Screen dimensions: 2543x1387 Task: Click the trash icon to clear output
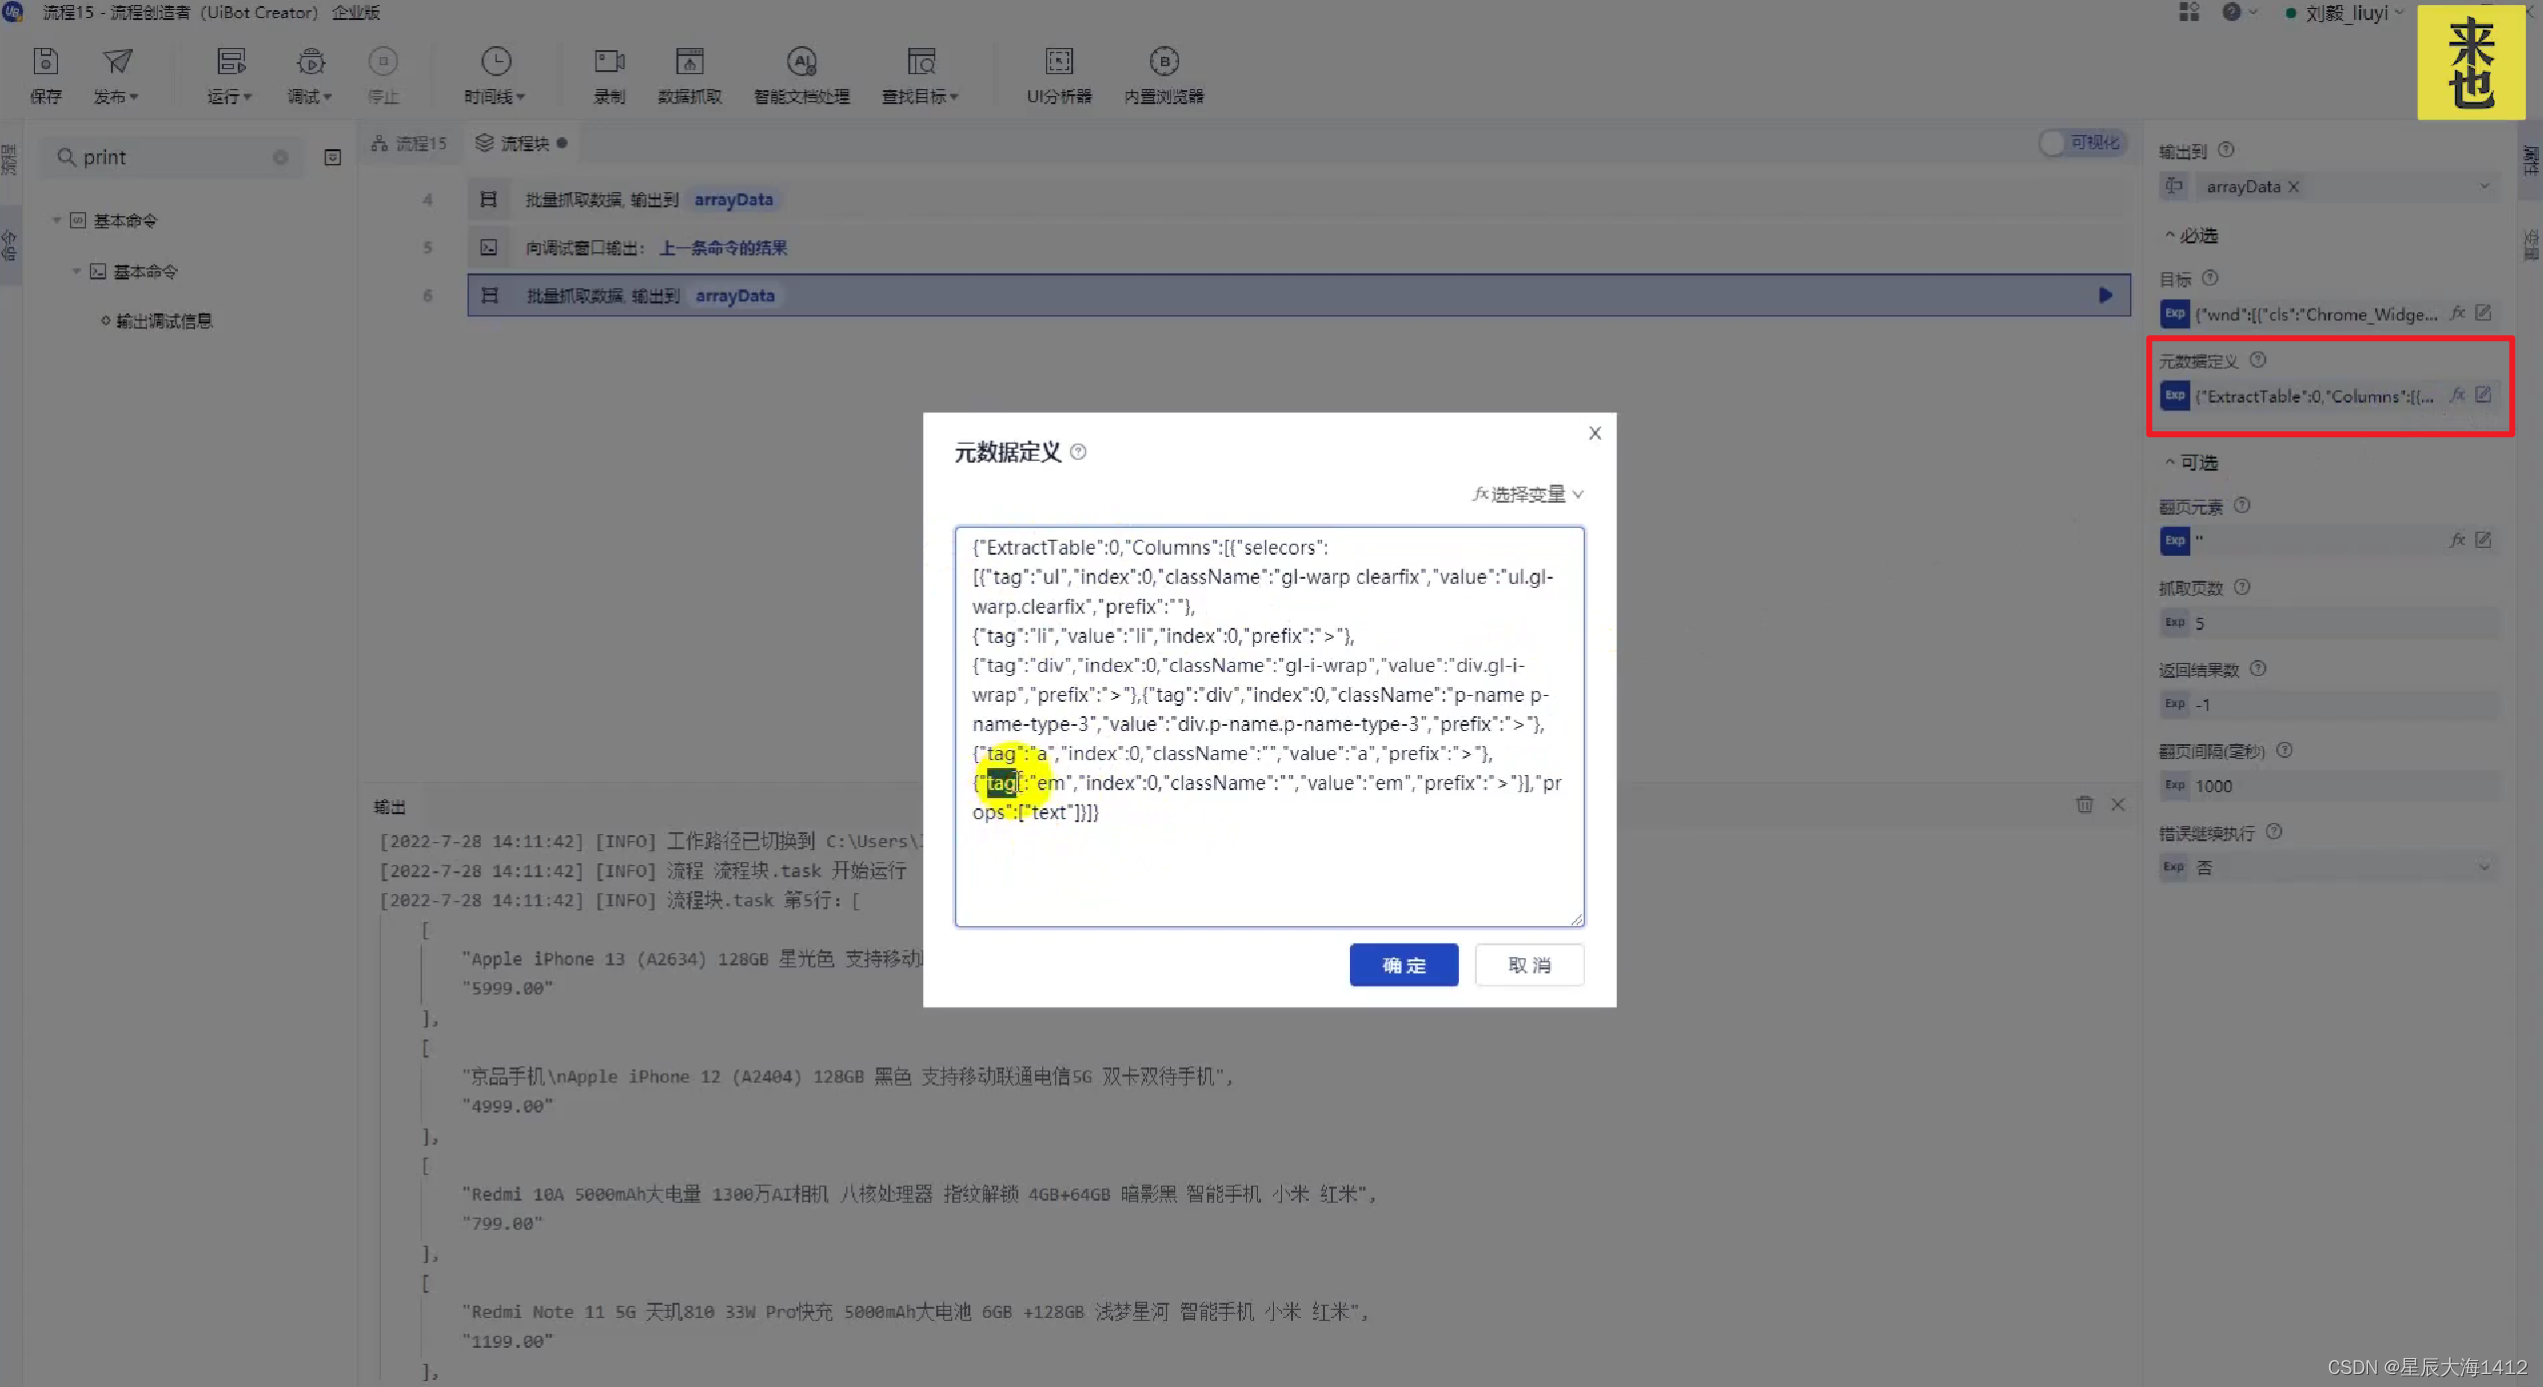tap(2084, 804)
